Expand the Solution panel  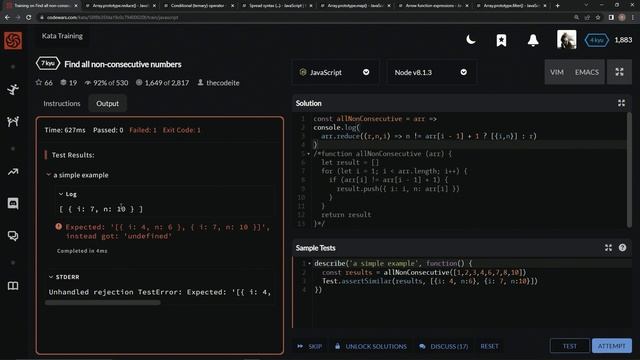click(x=621, y=103)
